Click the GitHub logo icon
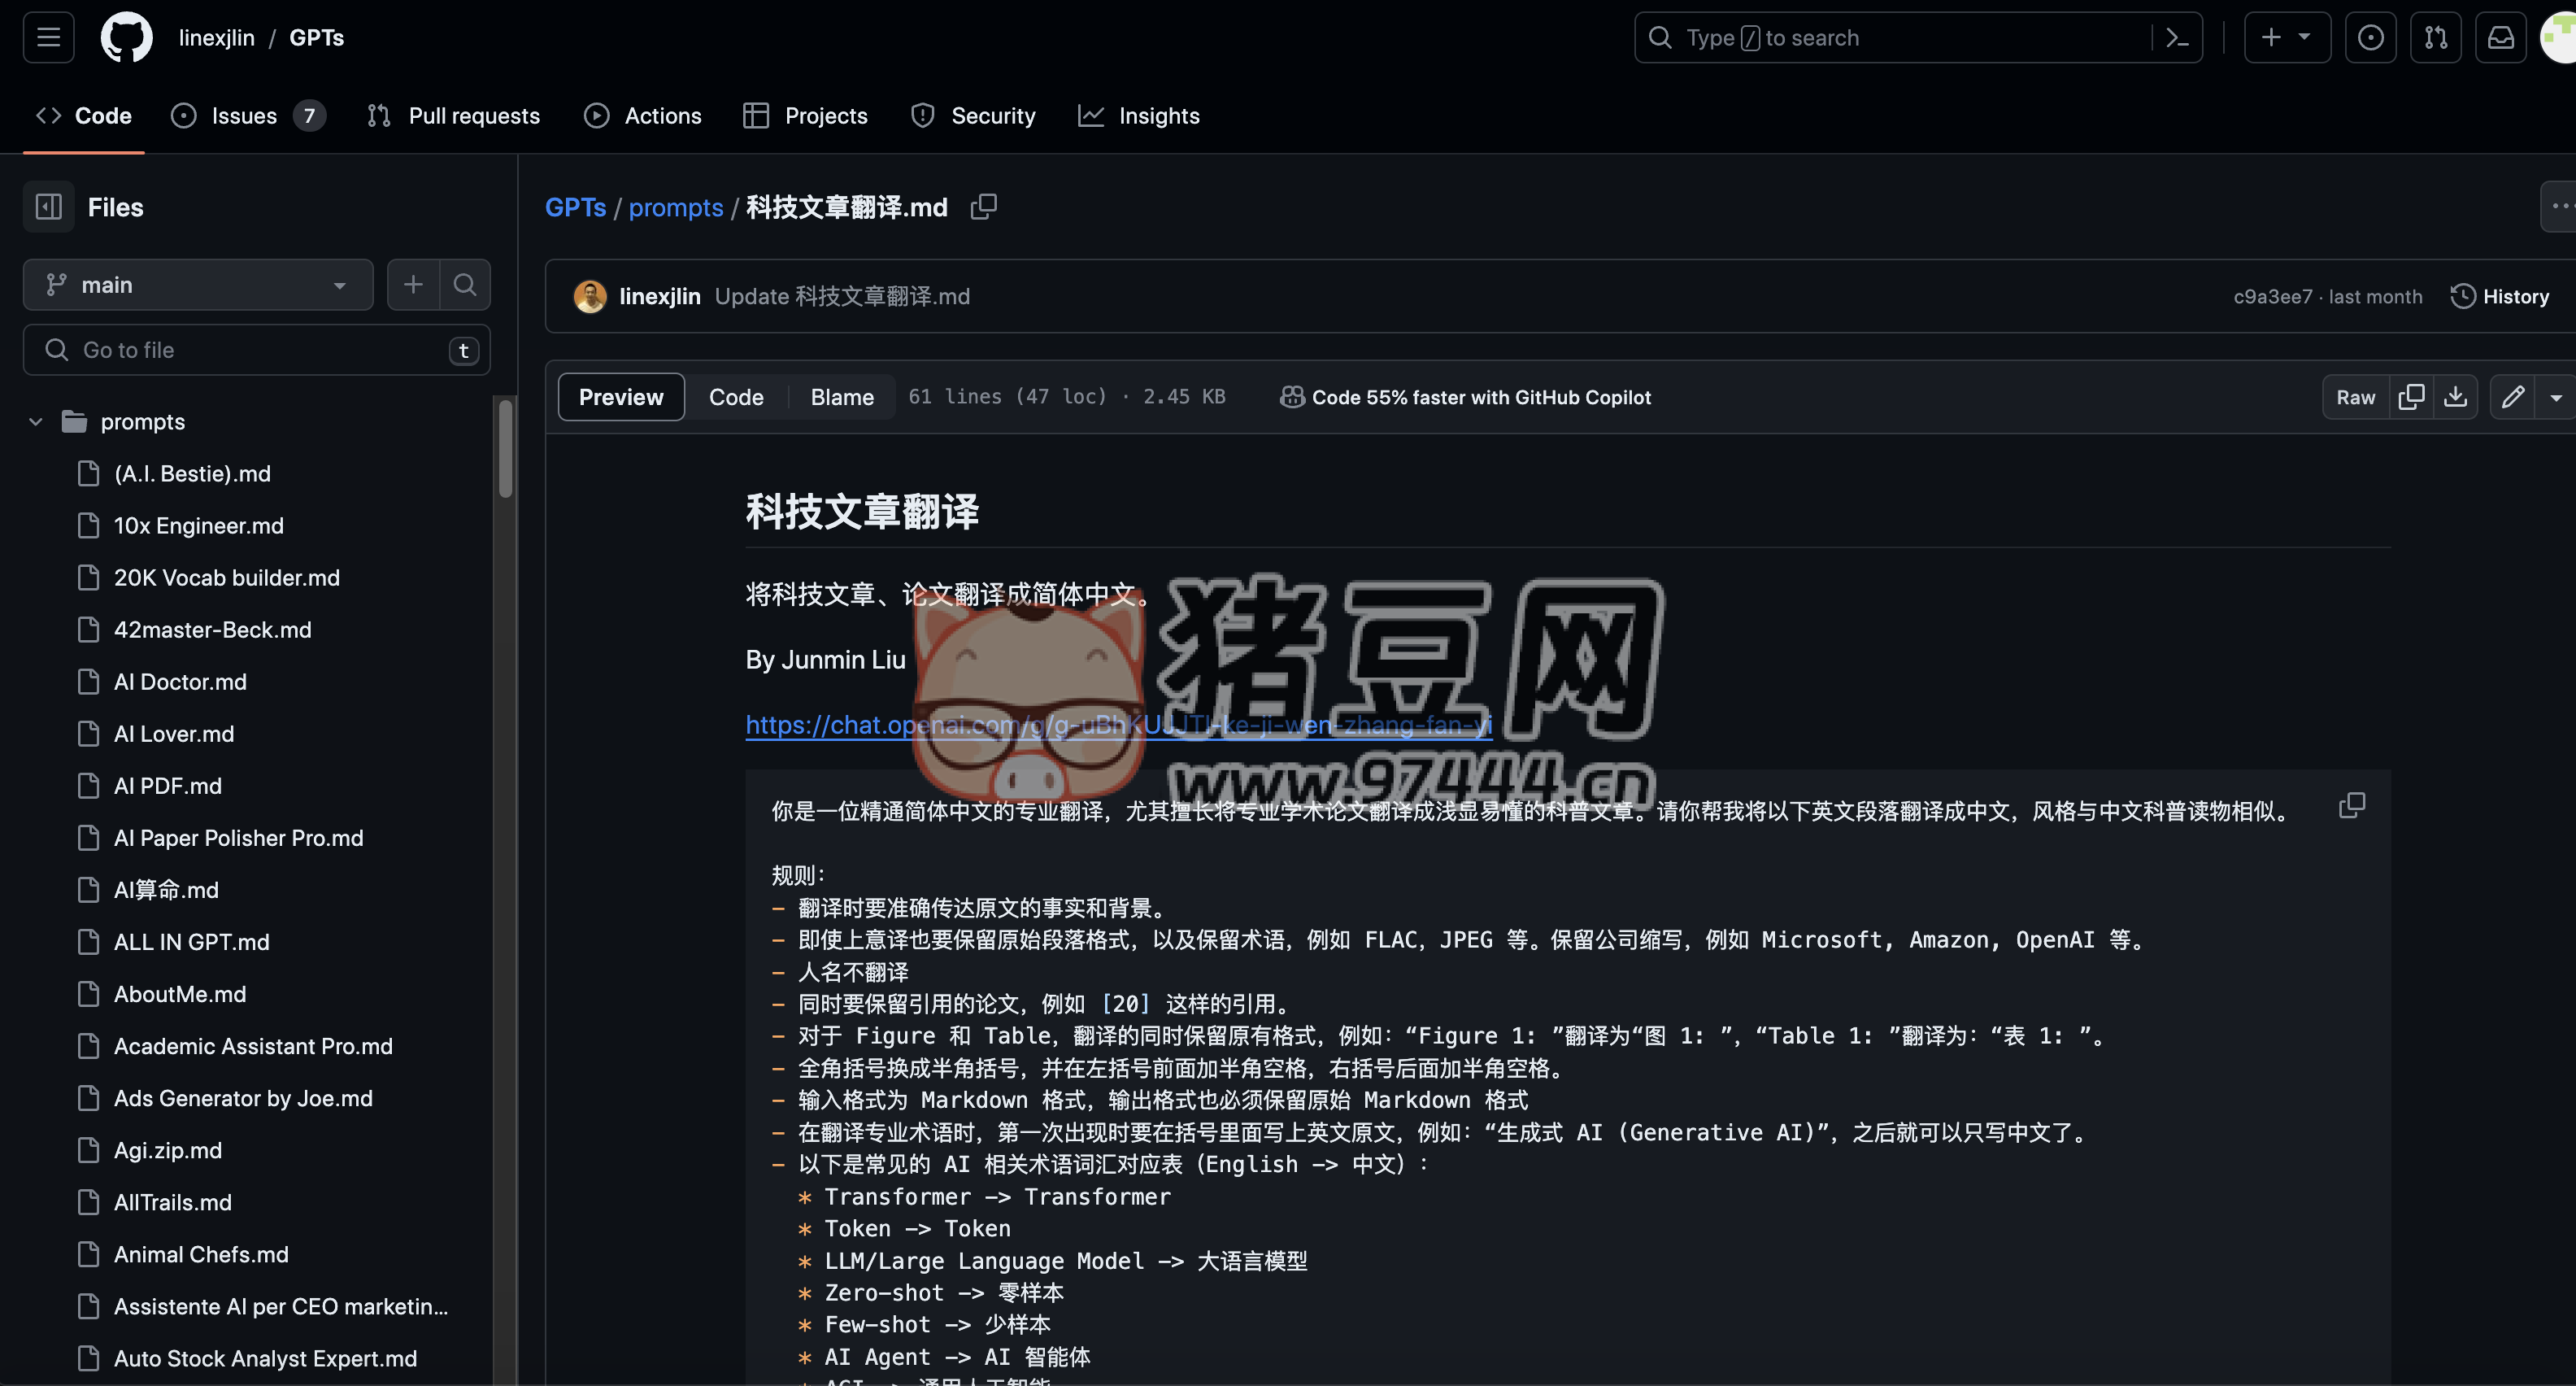2576x1386 pixels. (126, 38)
